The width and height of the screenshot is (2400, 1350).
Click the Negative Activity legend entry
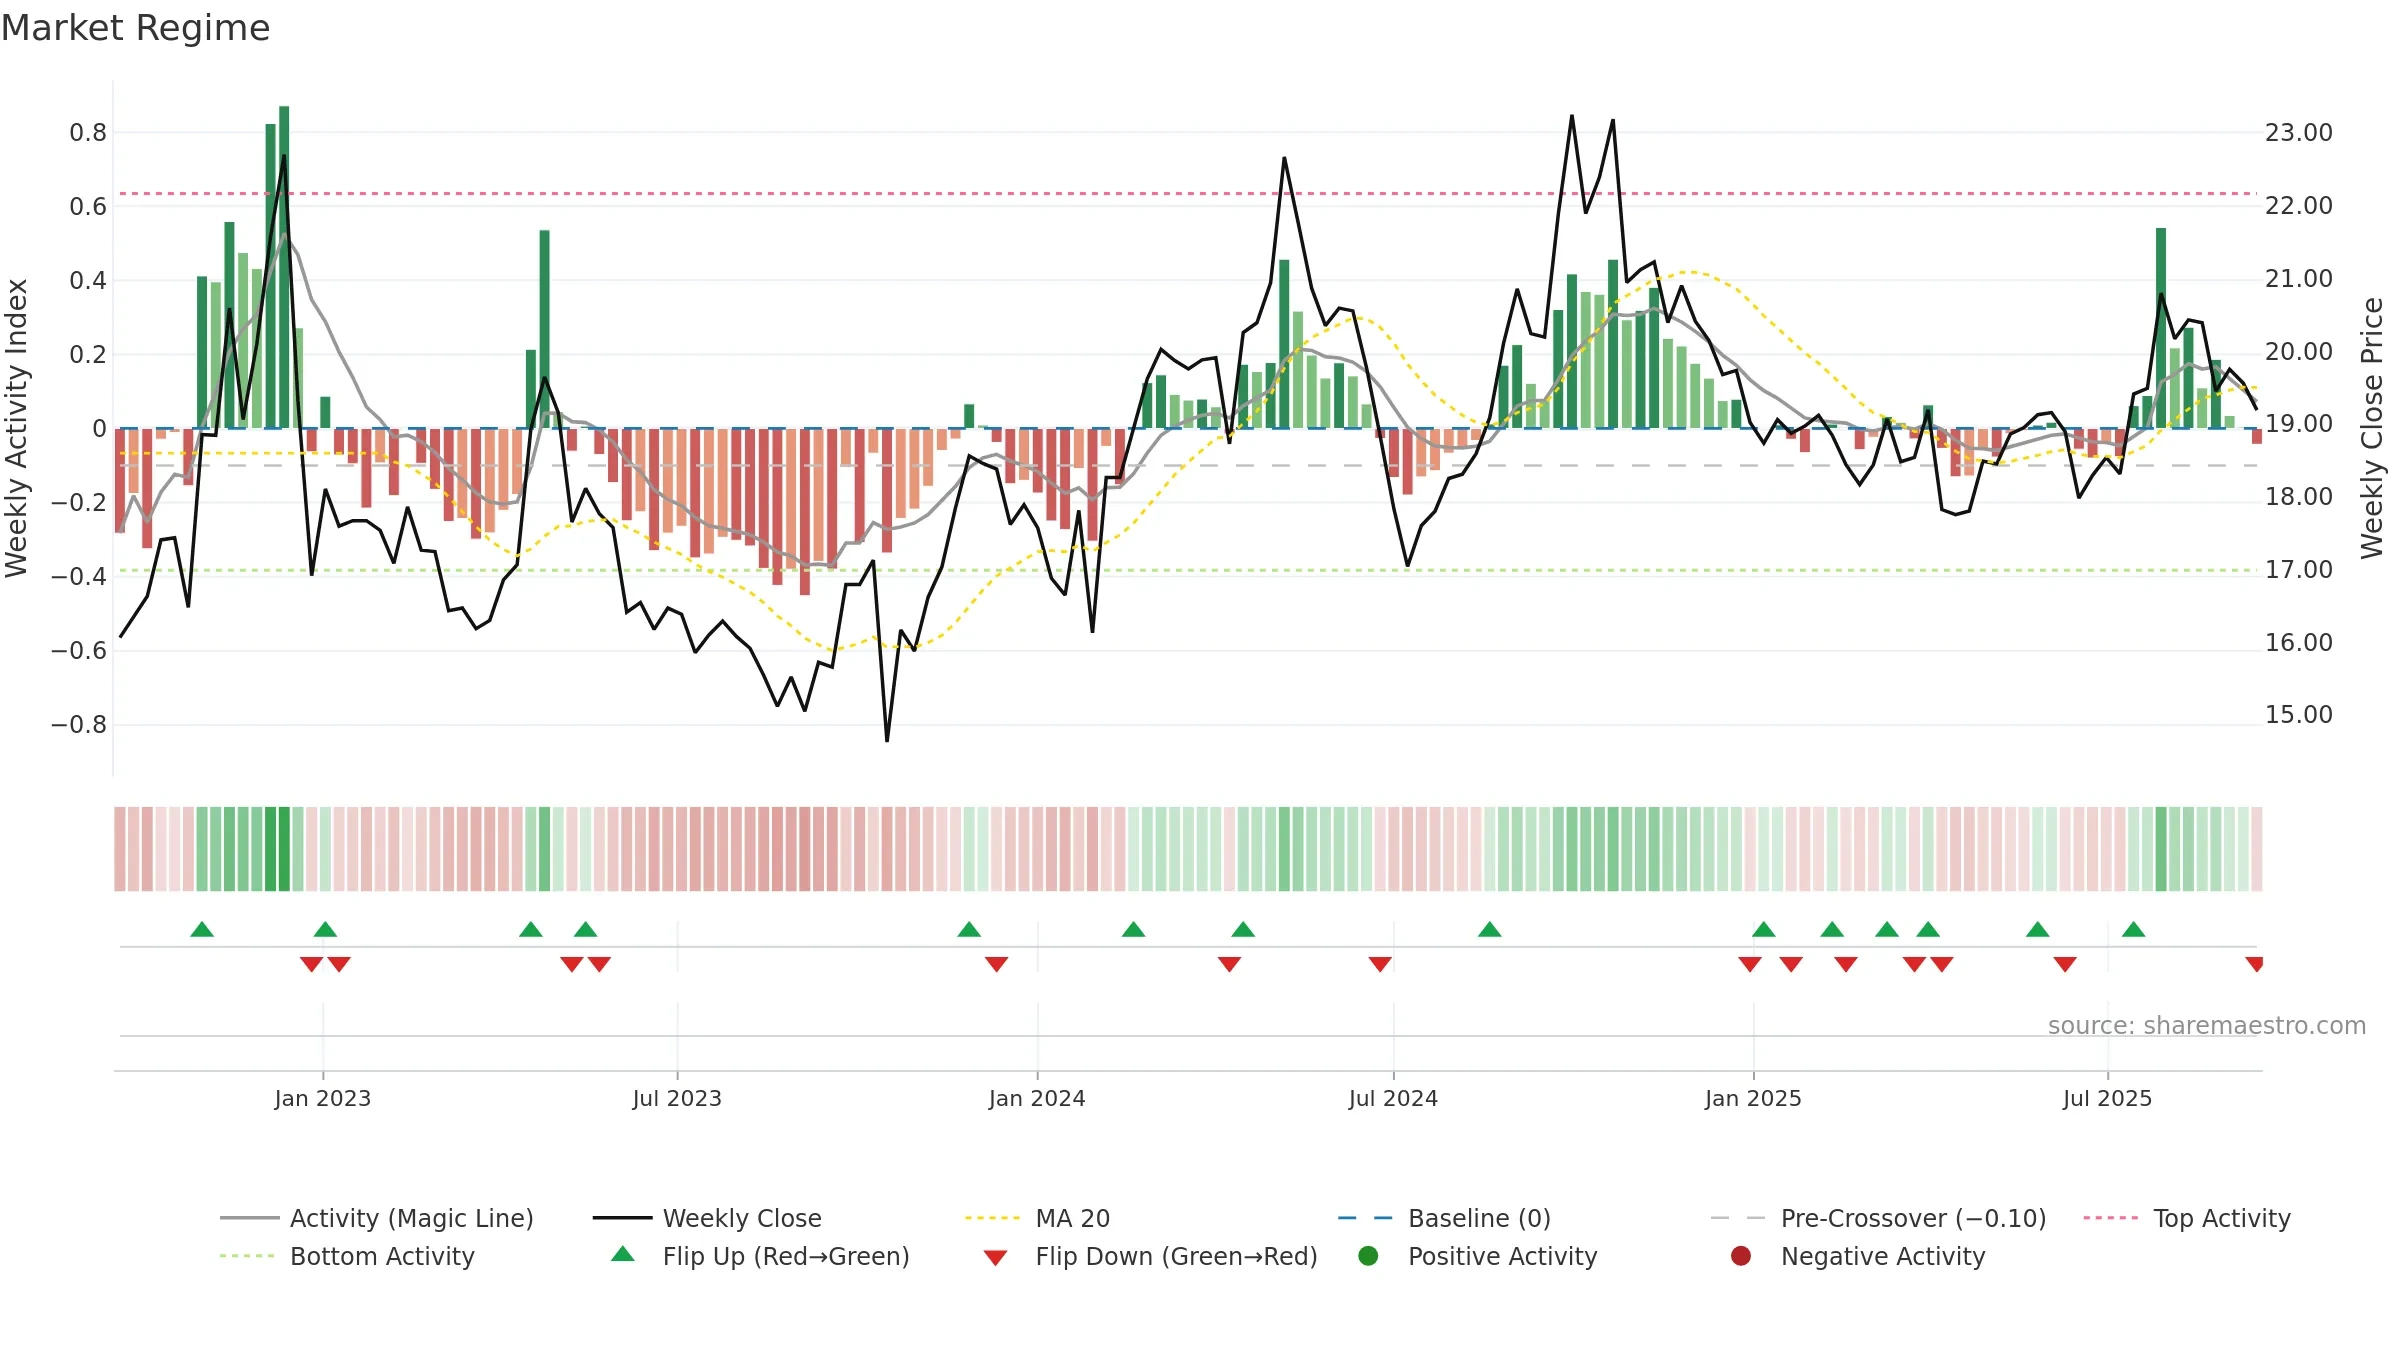[x=1858, y=1256]
